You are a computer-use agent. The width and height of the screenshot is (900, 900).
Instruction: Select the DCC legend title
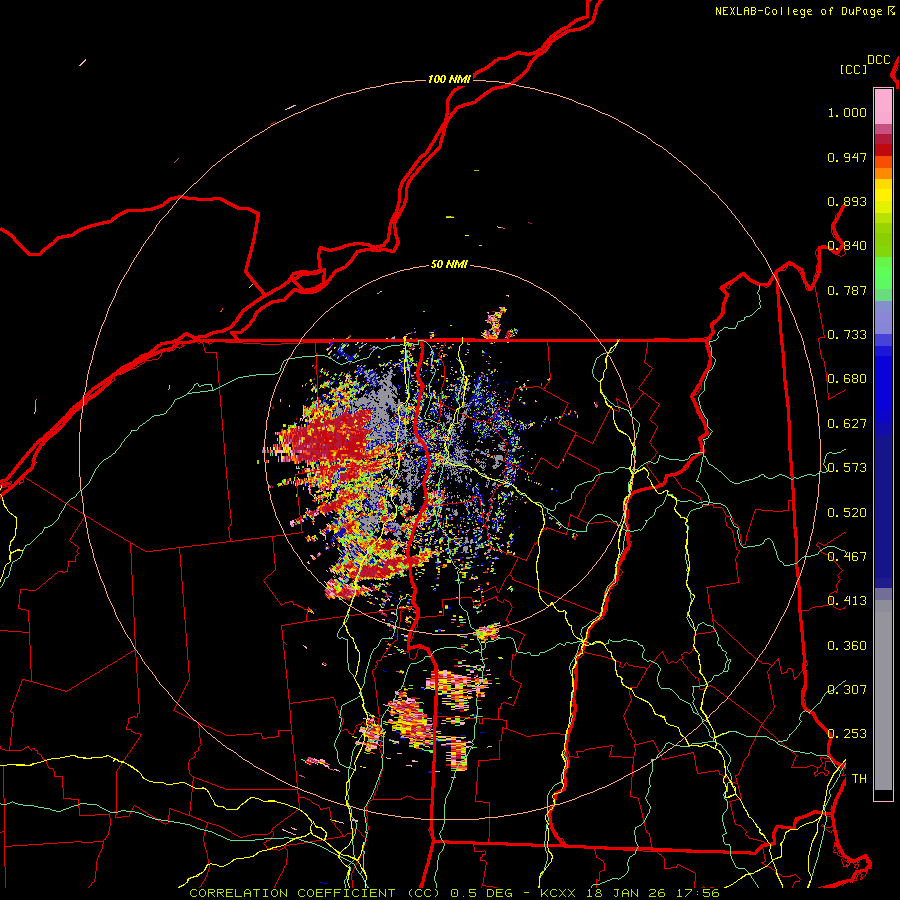point(879,60)
